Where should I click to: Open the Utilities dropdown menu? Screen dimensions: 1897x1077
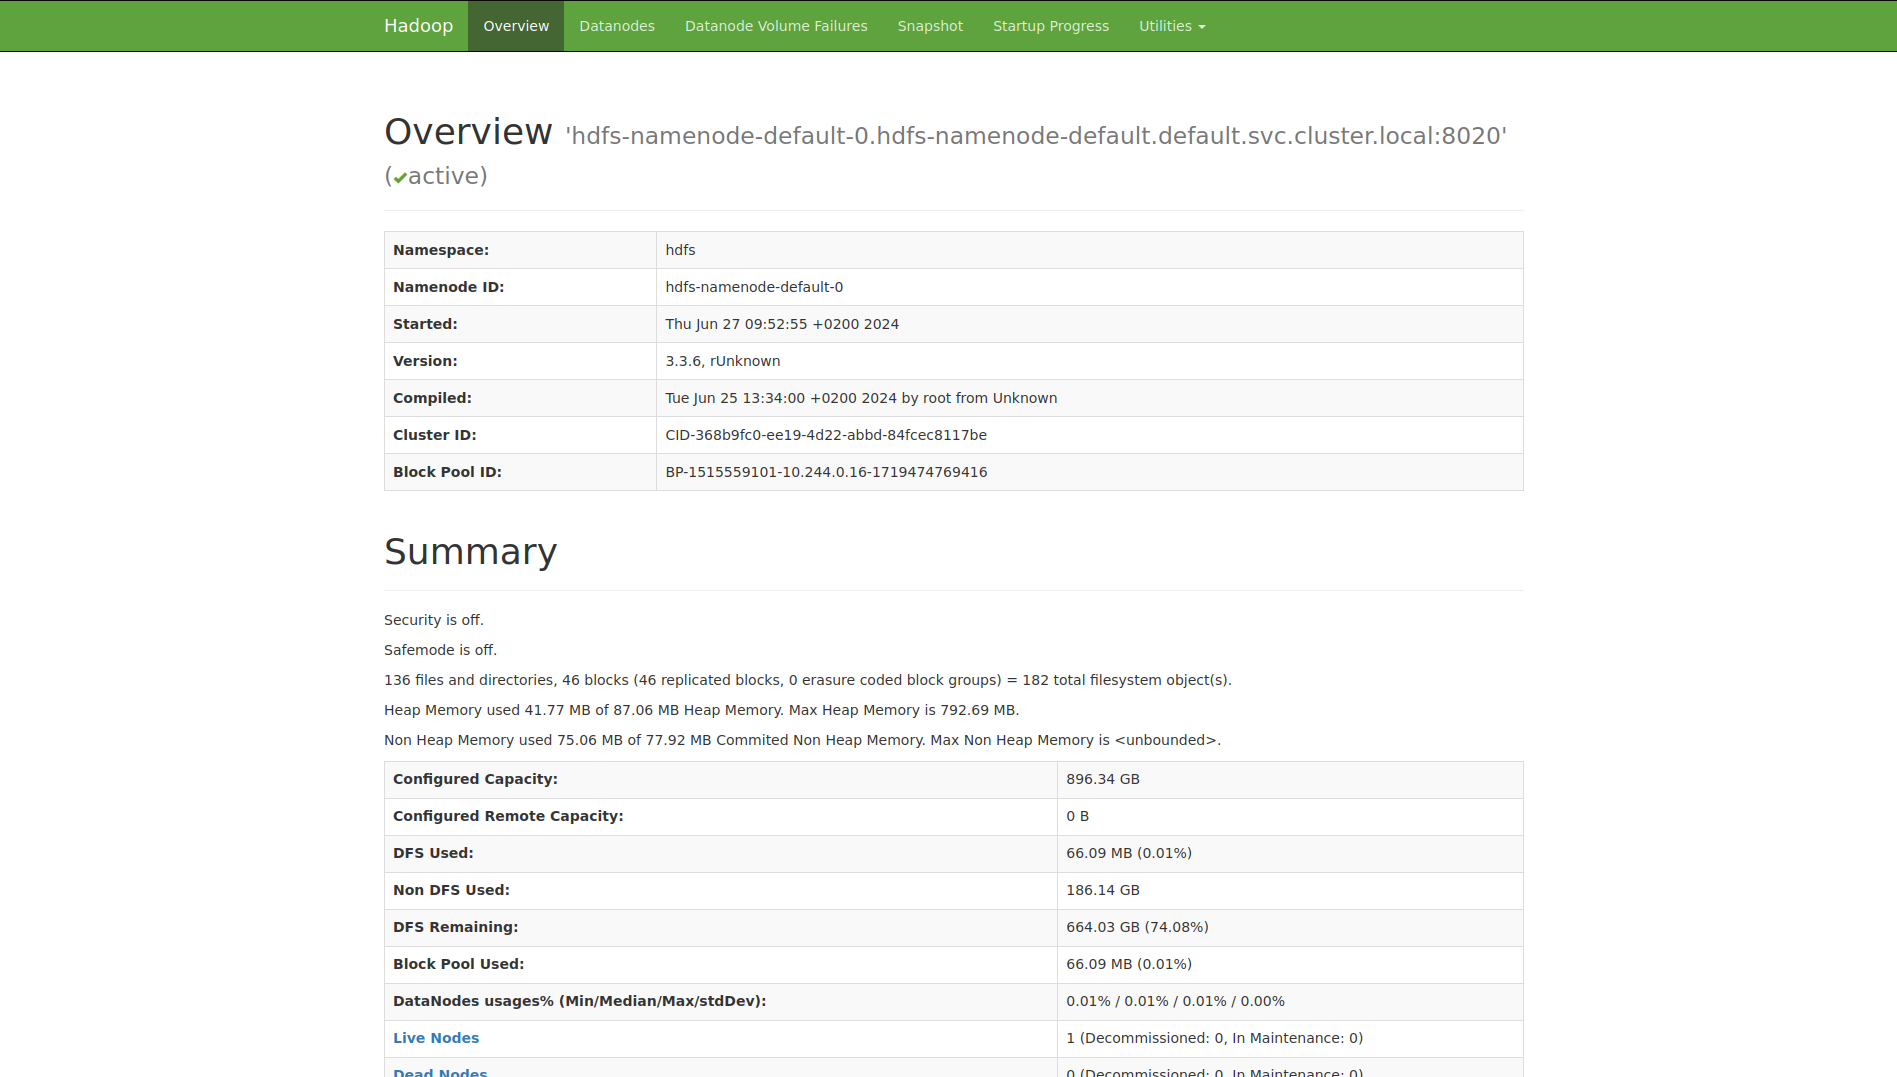(x=1171, y=25)
